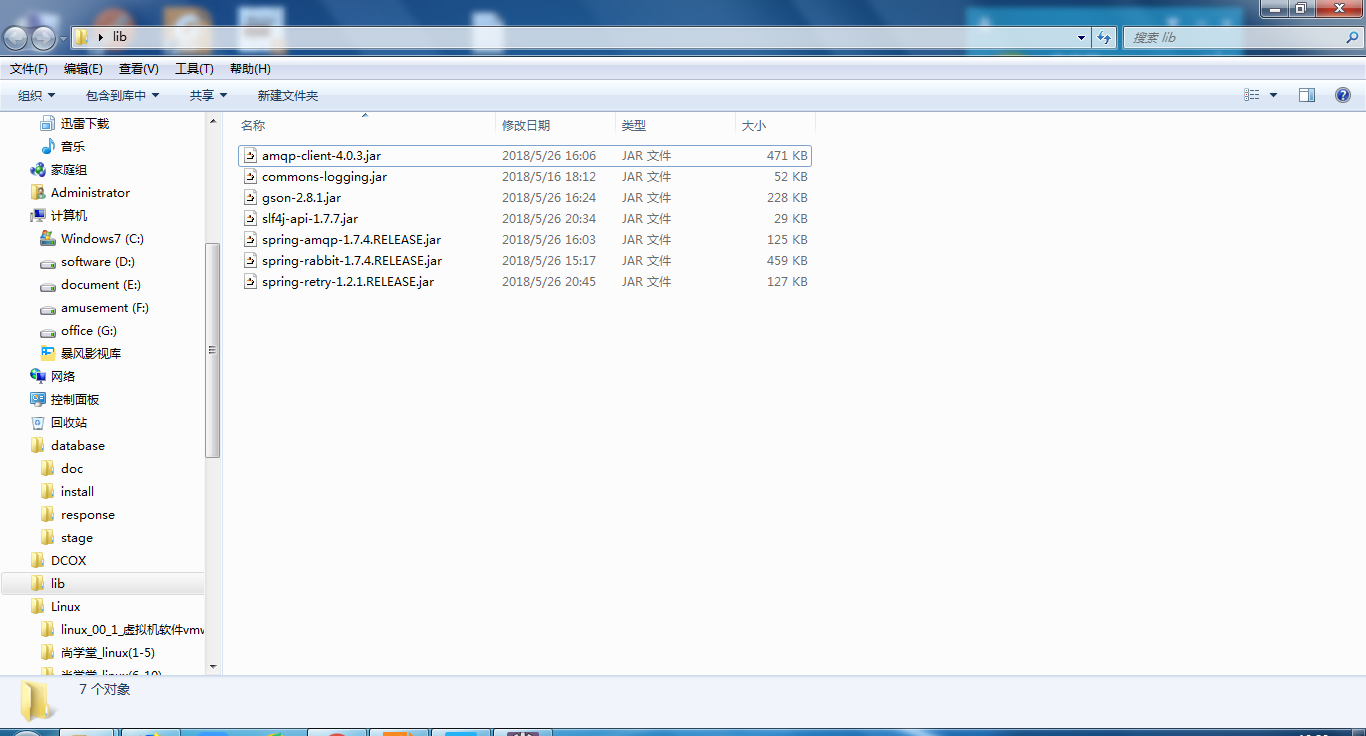Open the view options dropdown arrow
This screenshot has height=736, width=1366.
(1273, 95)
